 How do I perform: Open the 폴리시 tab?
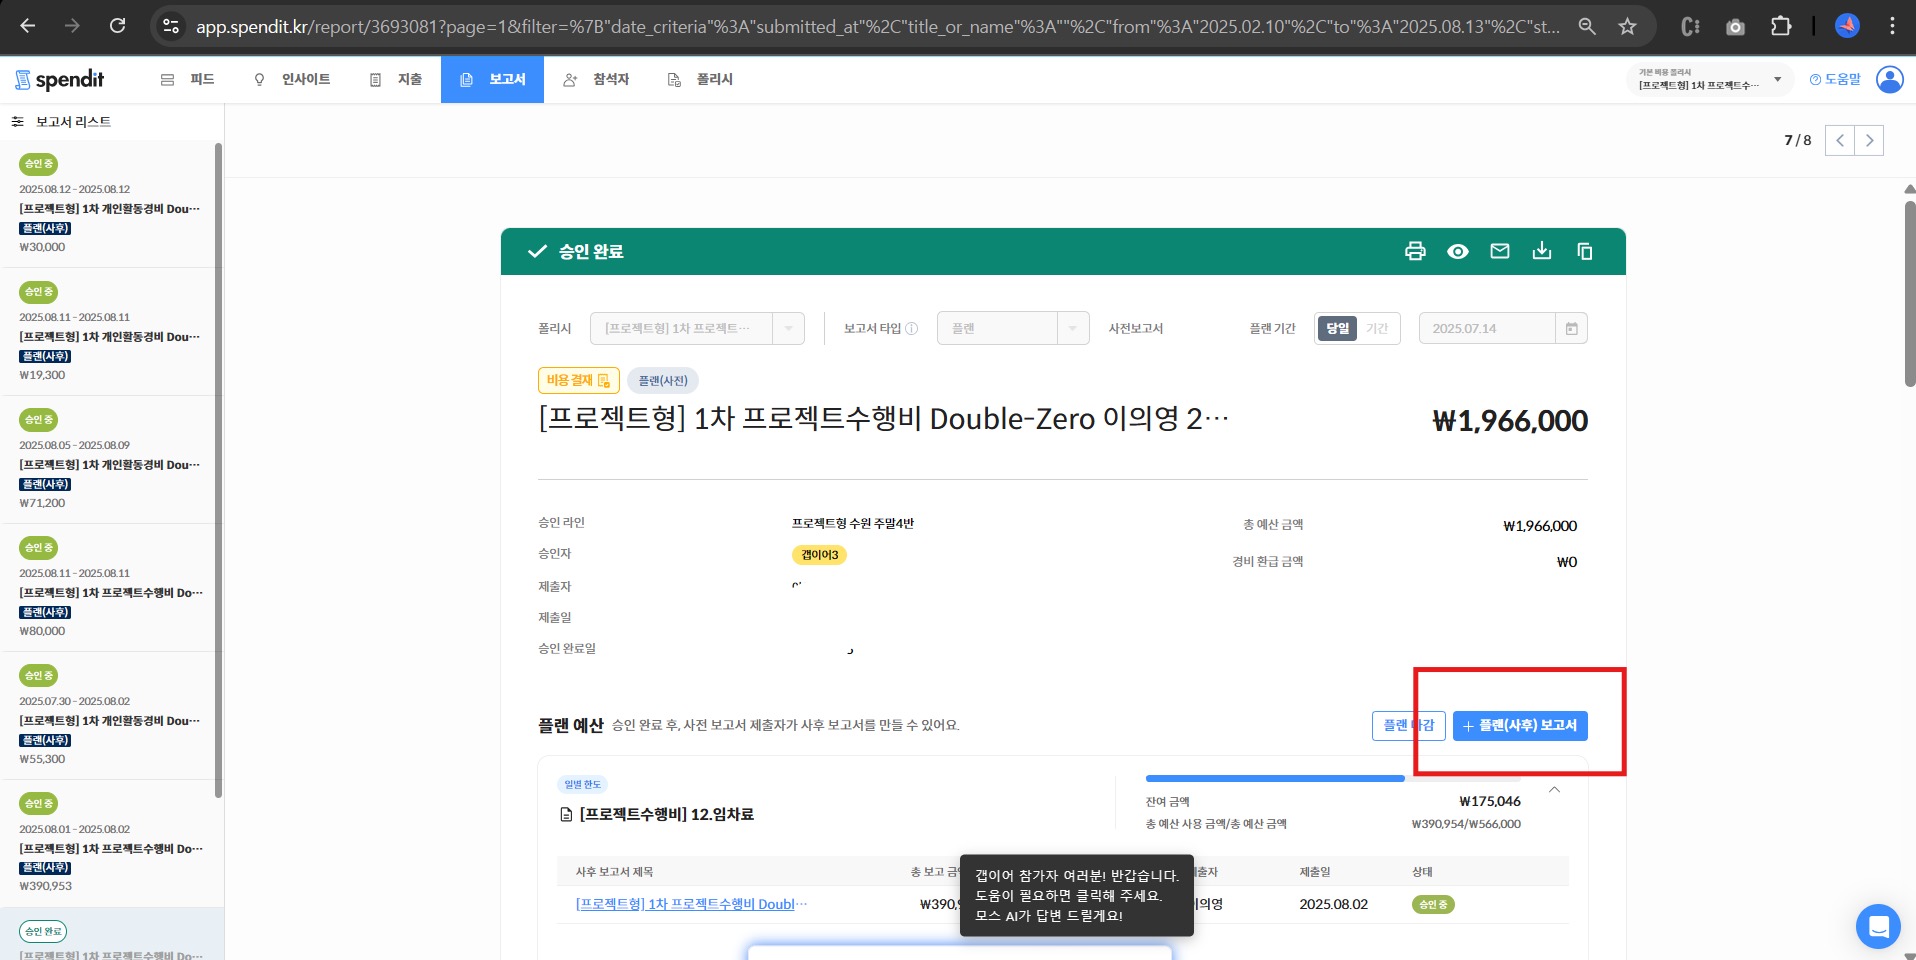(700, 79)
